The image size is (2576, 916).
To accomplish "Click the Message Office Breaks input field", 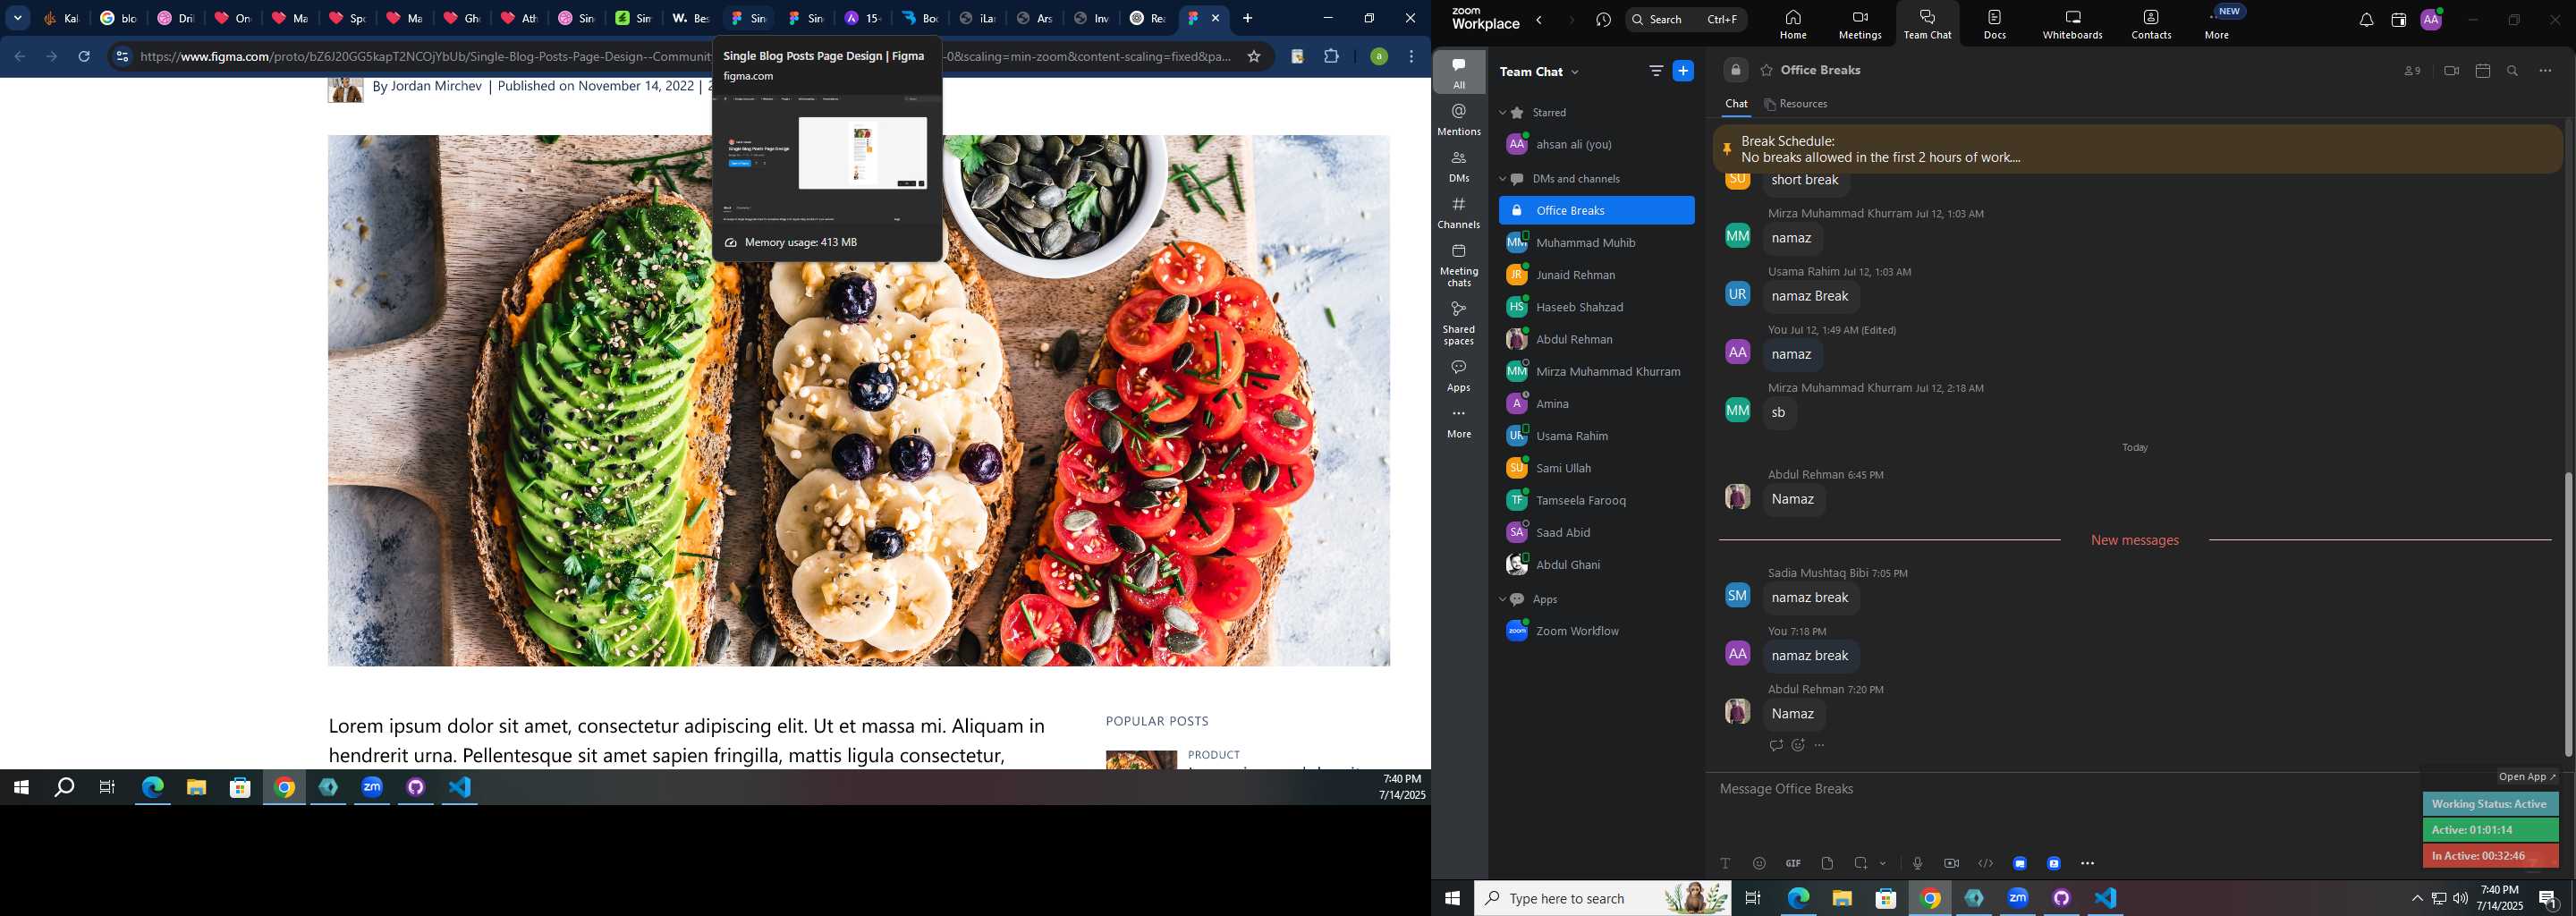I will coord(2065,789).
